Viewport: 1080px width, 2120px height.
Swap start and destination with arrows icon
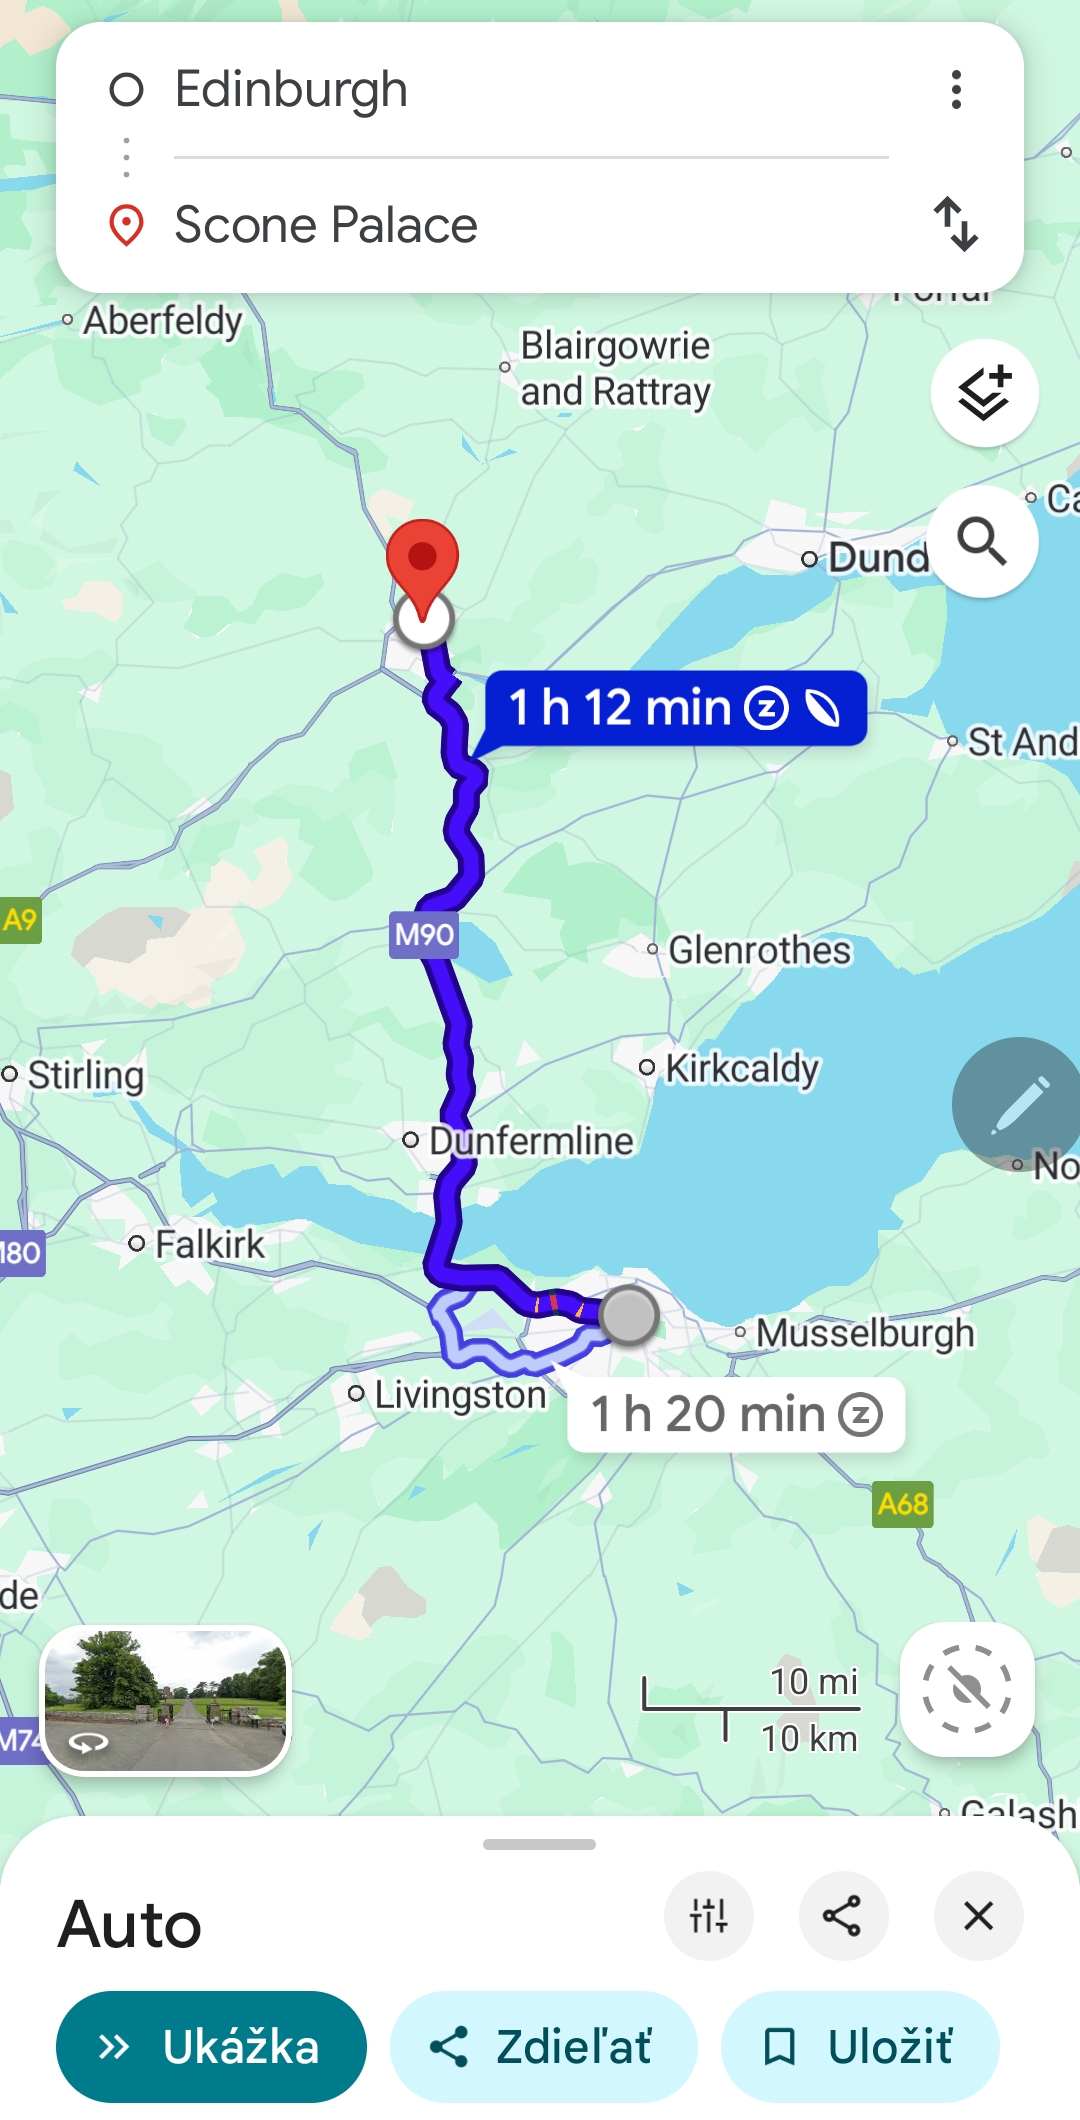pyautogui.click(x=956, y=224)
